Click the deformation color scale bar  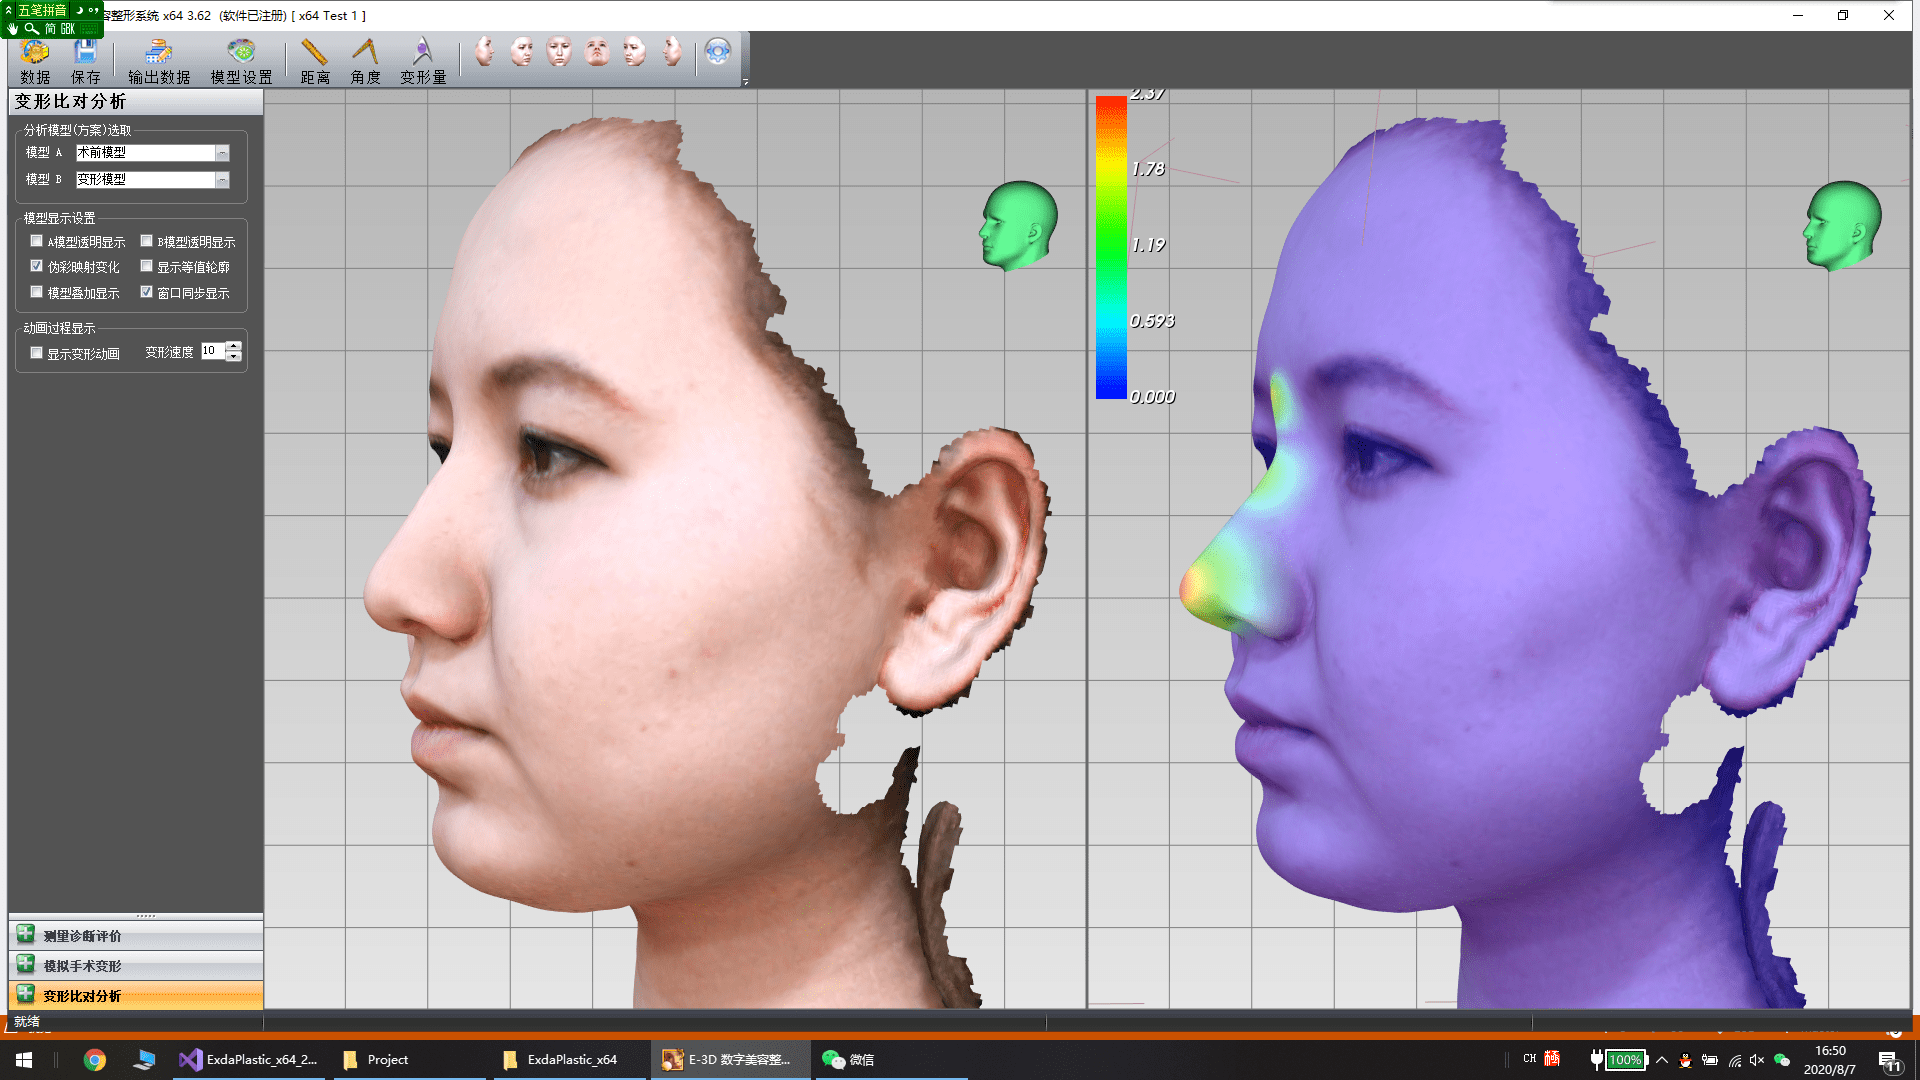(1110, 247)
